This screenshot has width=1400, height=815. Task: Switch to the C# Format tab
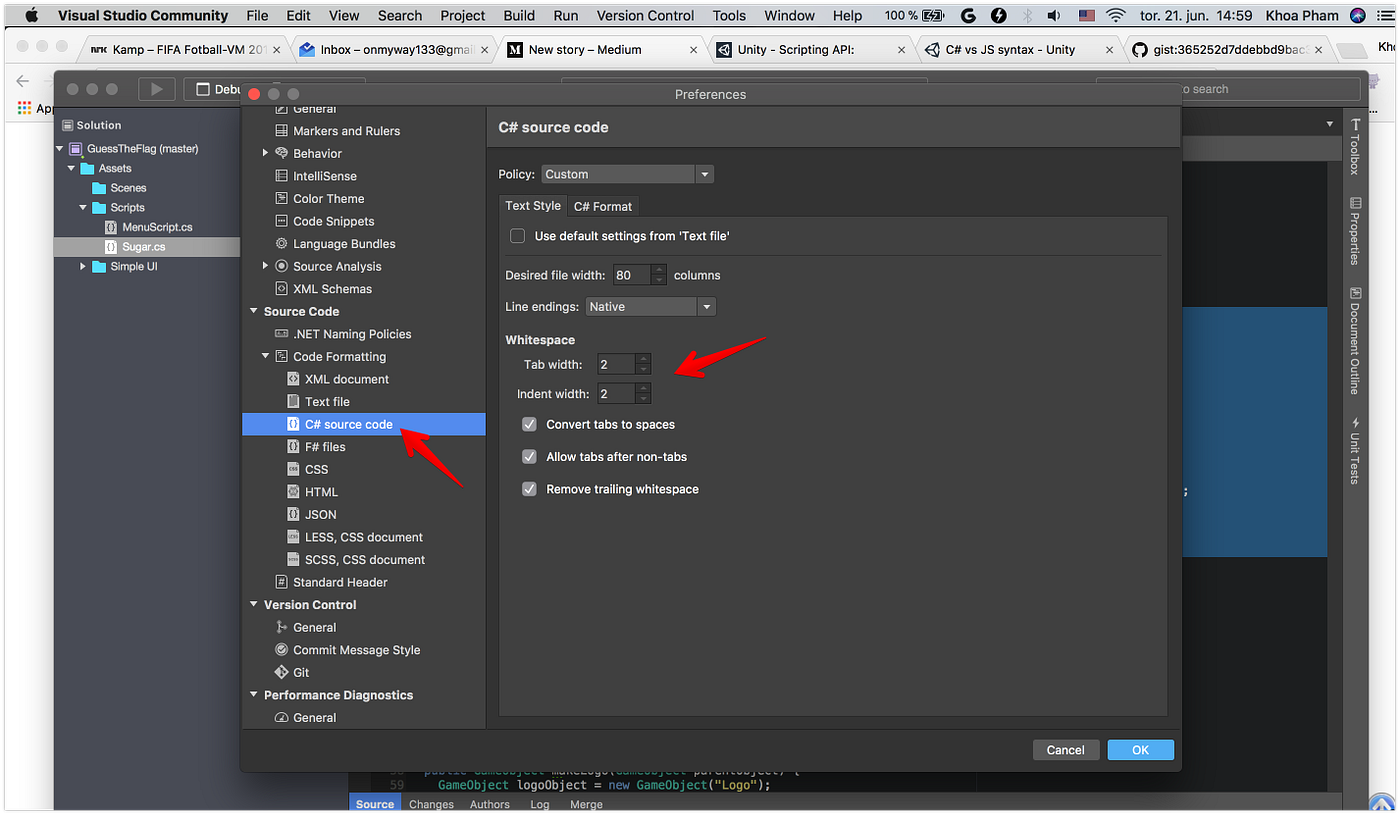pyautogui.click(x=602, y=206)
